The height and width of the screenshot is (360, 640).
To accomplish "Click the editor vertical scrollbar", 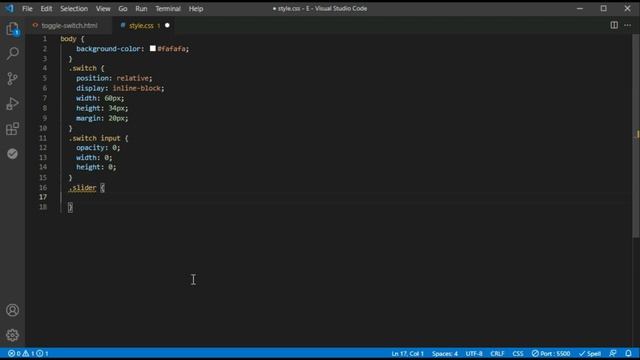I will coord(636,135).
